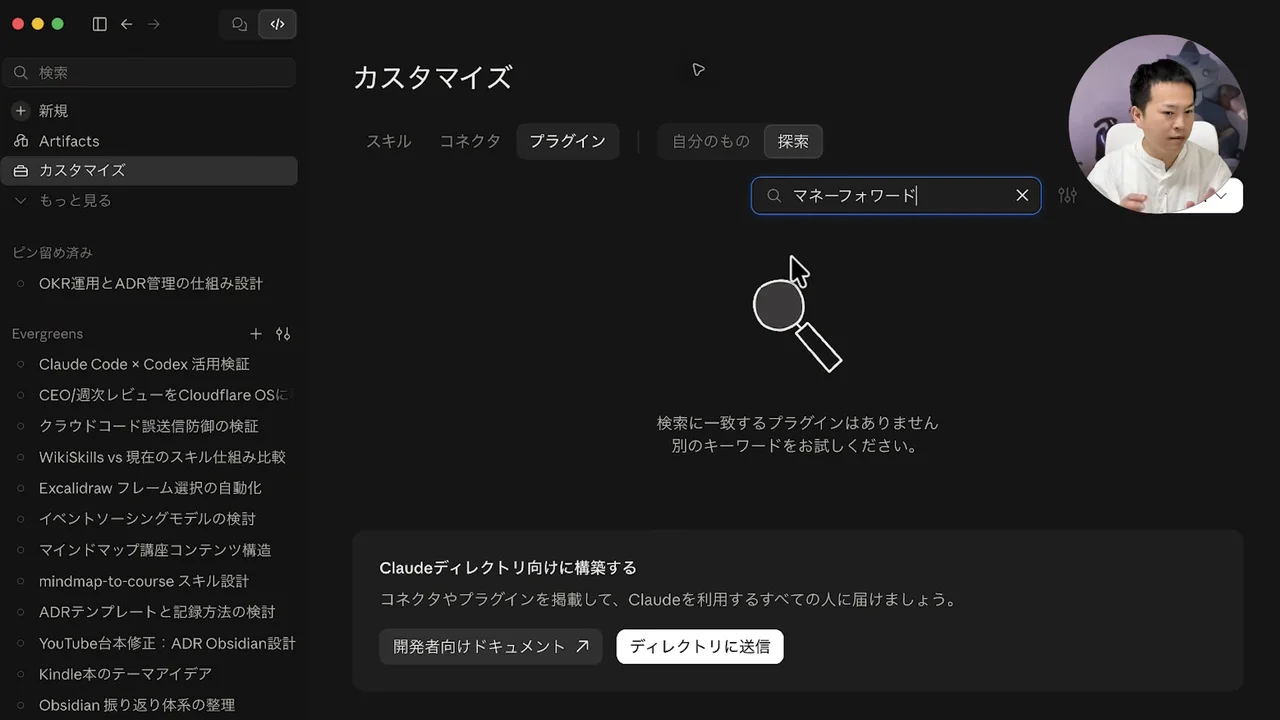Click ディレクトリに送信 button

pyautogui.click(x=700, y=647)
